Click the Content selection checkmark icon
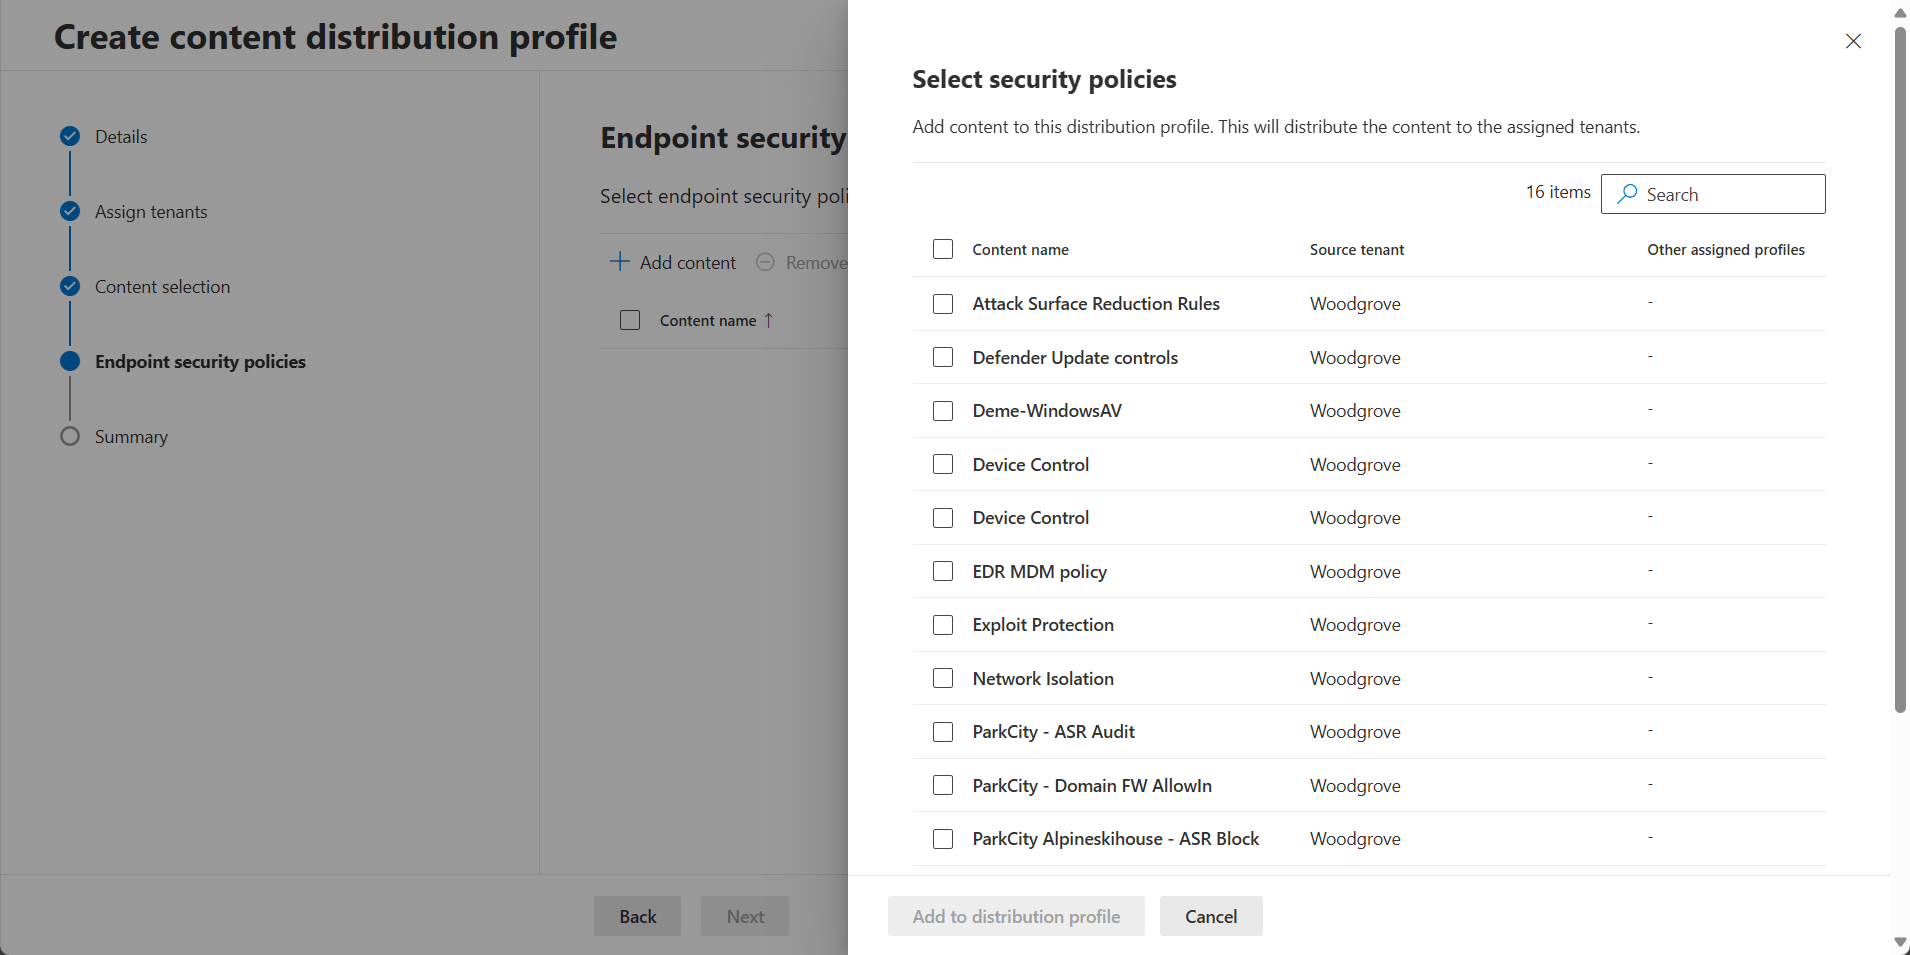This screenshot has width=1910, height=955. point(69,286)
